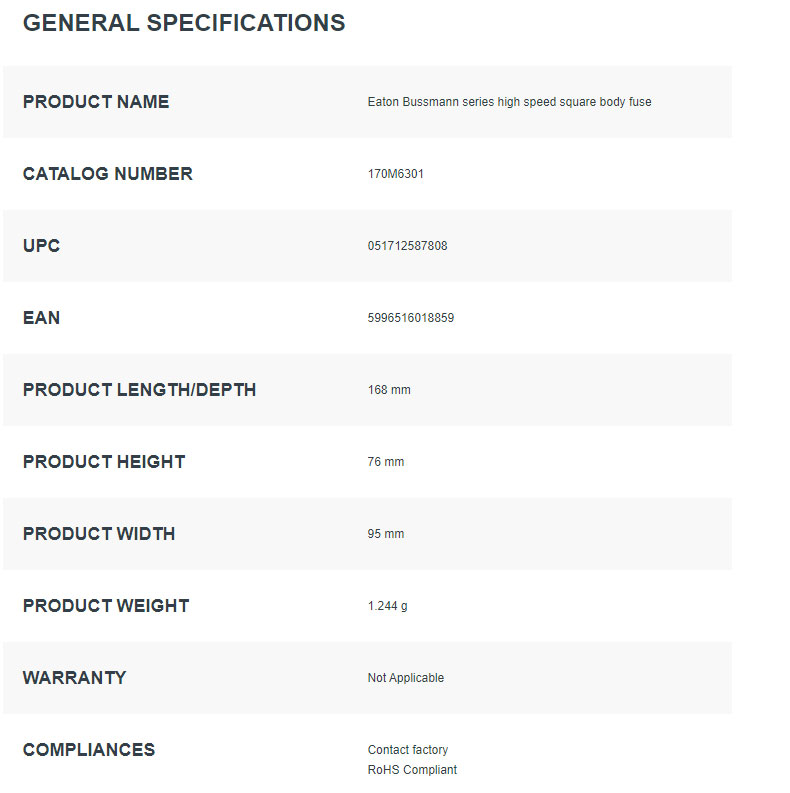
Task: Click the Product Name row label
Action: (x=96, y=102)
